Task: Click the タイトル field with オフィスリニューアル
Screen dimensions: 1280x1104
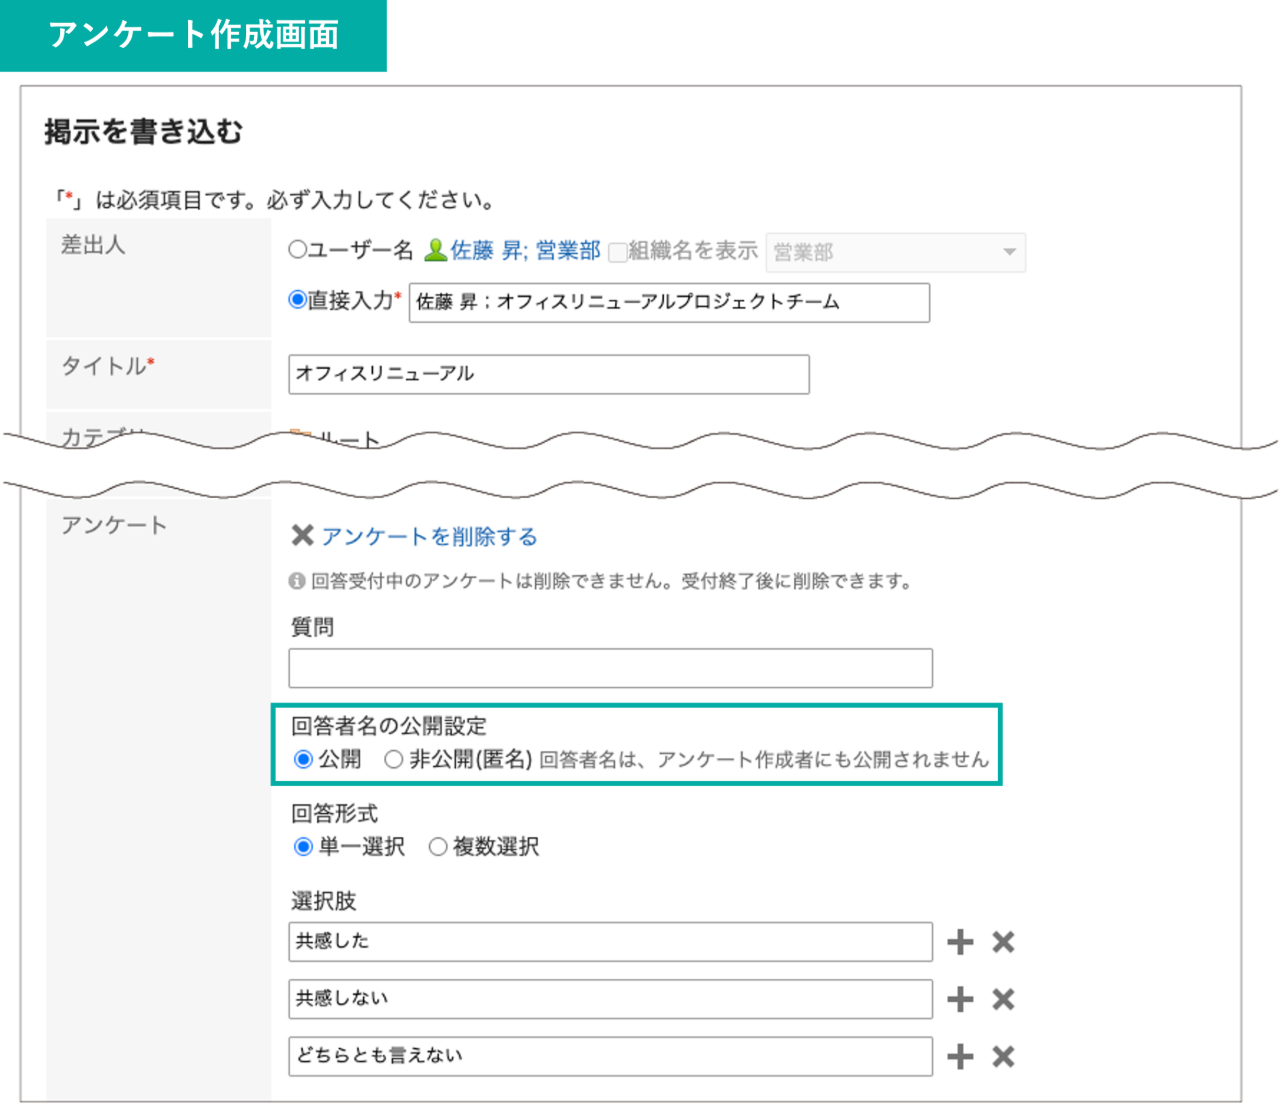Action: [x=549, y=374]
